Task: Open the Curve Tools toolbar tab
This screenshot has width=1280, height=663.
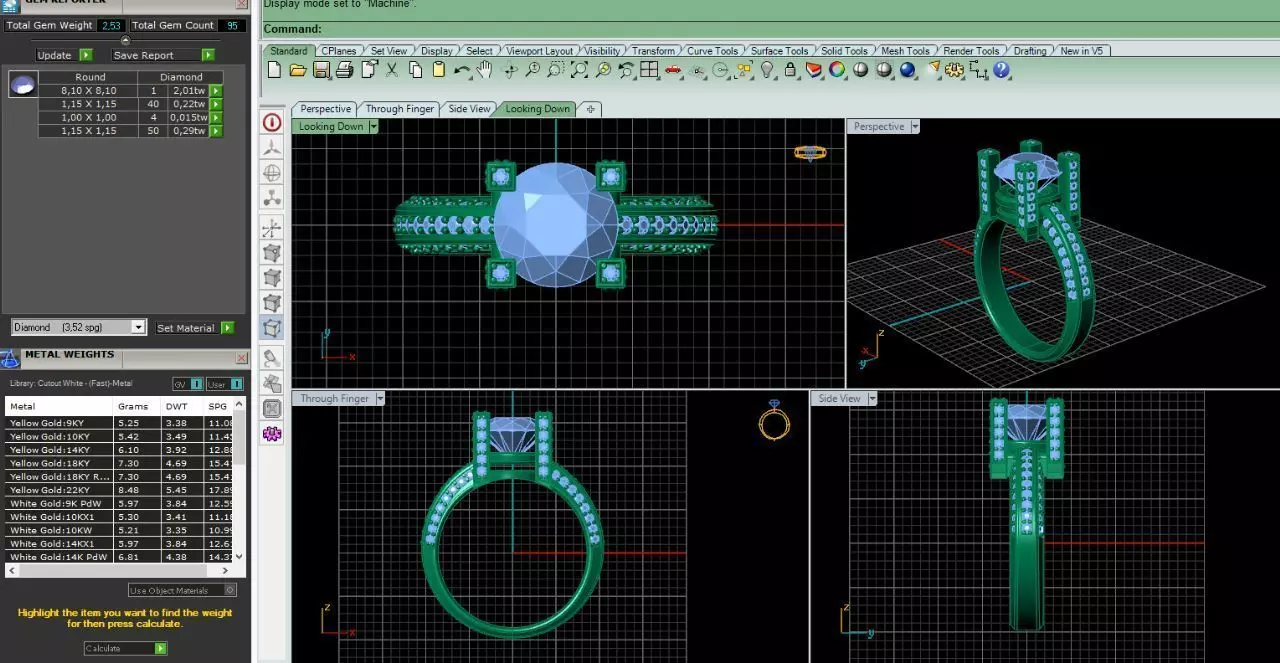Action: [712, 50]
